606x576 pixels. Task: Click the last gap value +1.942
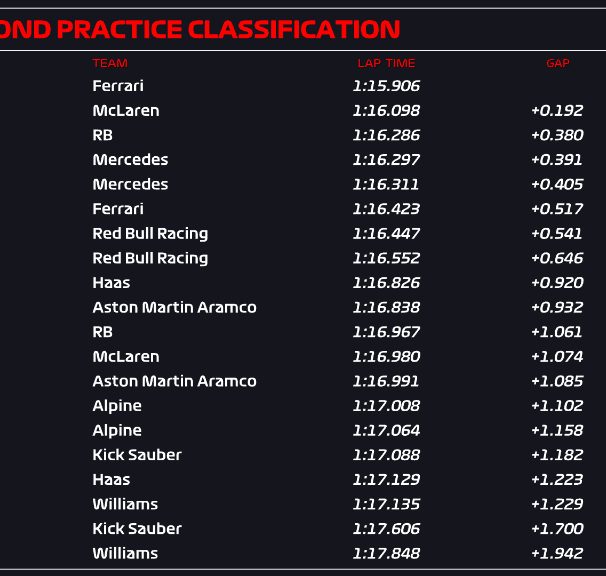557,553
